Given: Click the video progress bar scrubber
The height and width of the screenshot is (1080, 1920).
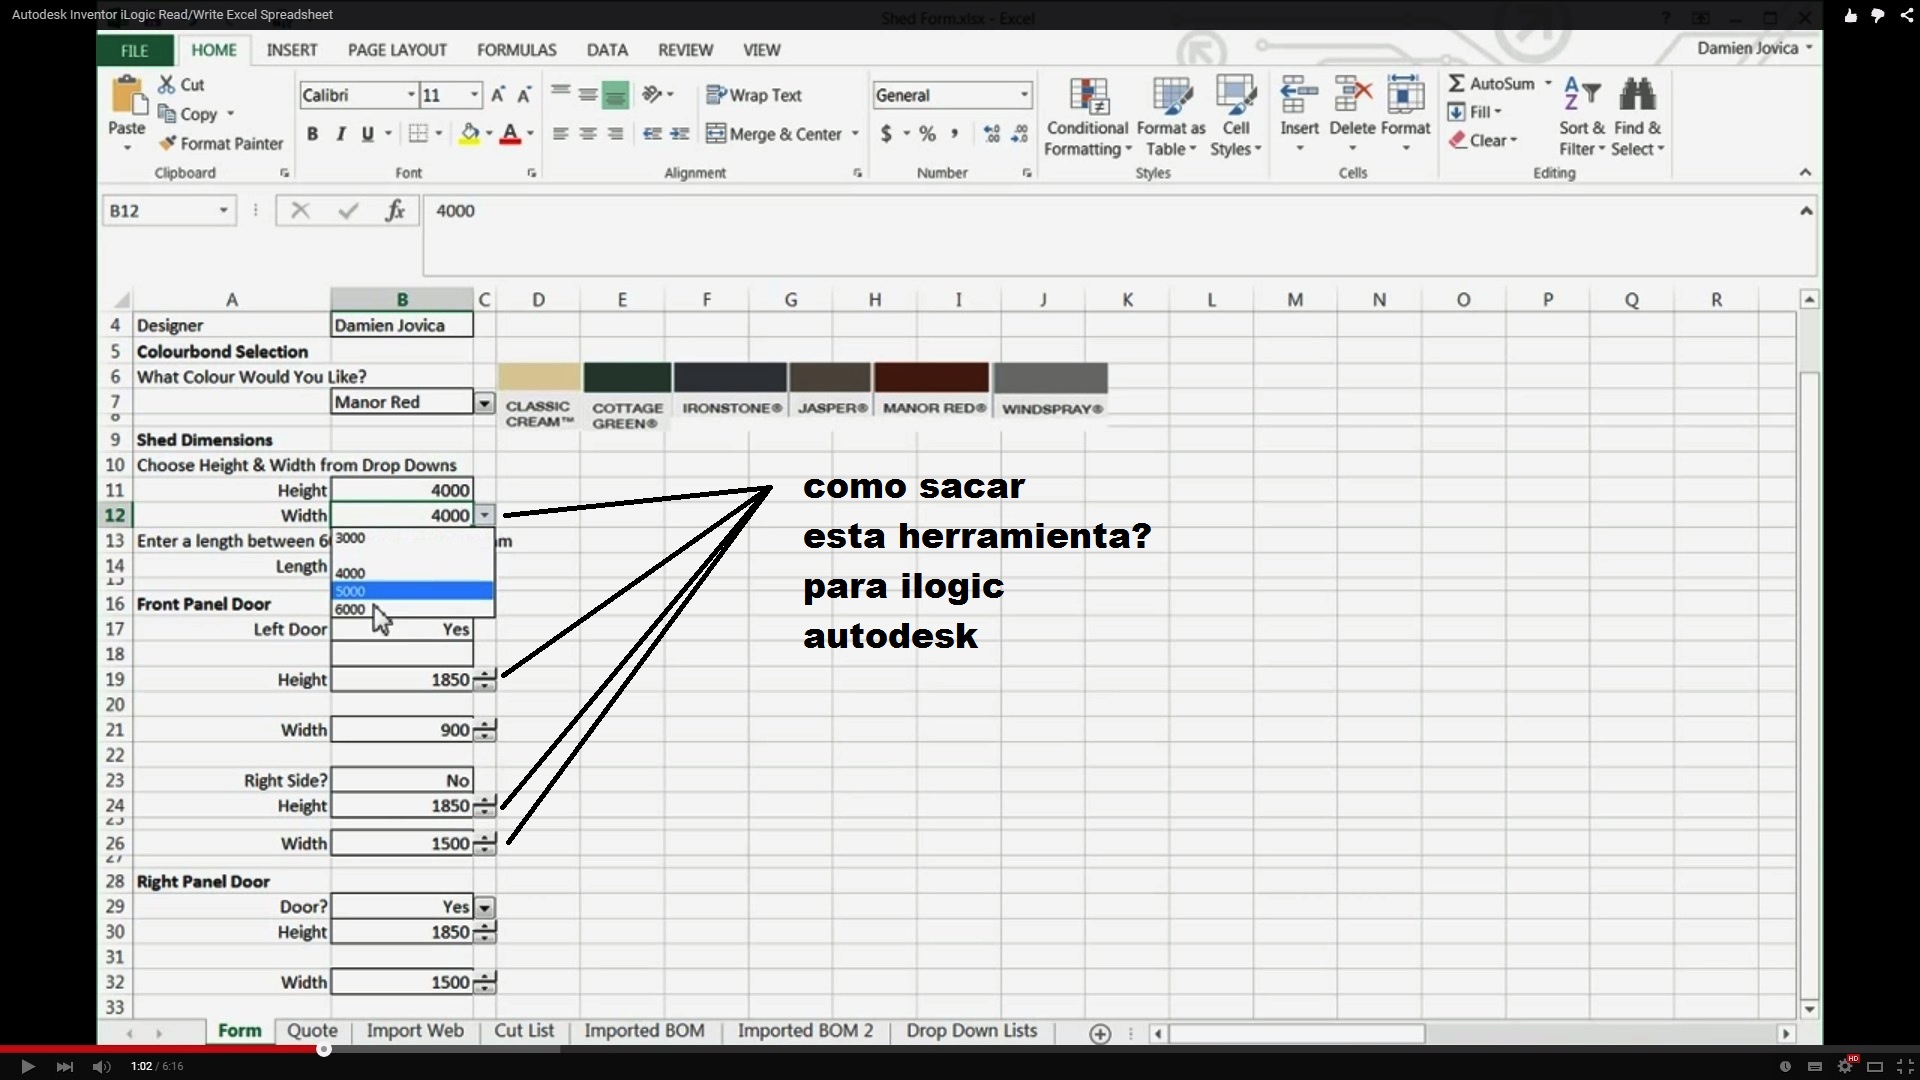Looking at the screenshot, I should tap(324, 1049).
